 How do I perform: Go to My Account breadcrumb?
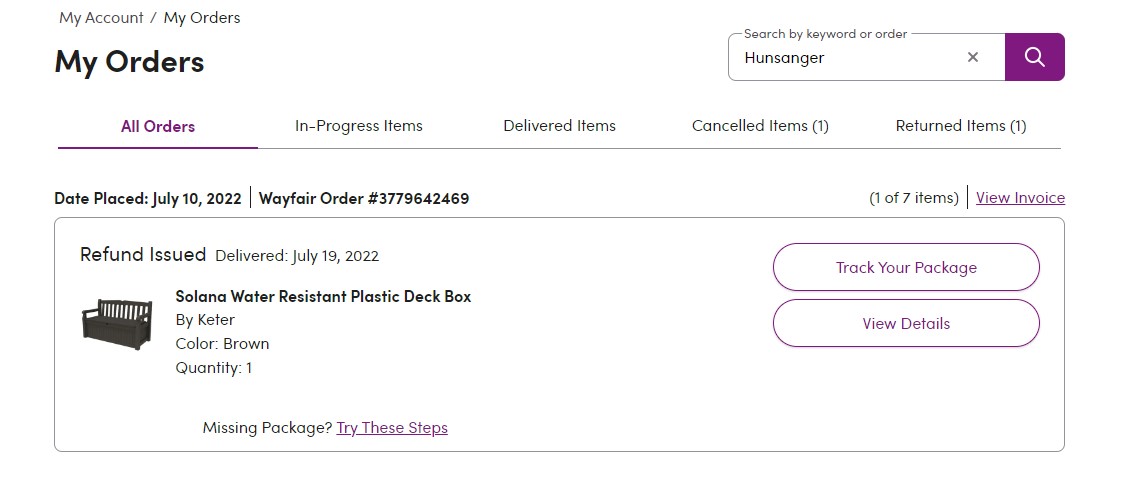[x=101, y=18]
